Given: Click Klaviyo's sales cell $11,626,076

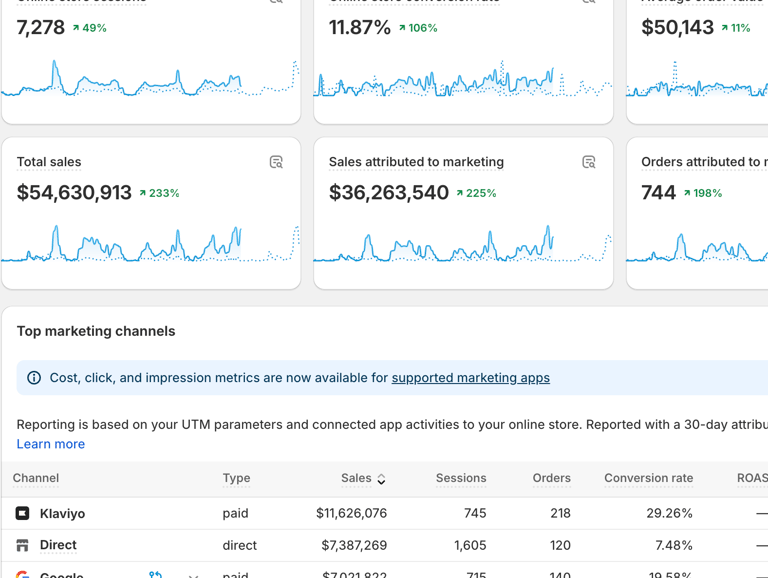Looking at the screenshot, I should pyautogui.click(x=351, y=513).
